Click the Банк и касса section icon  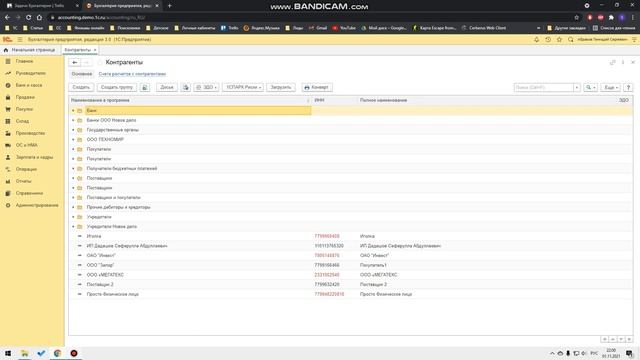[x=8, y=85]
